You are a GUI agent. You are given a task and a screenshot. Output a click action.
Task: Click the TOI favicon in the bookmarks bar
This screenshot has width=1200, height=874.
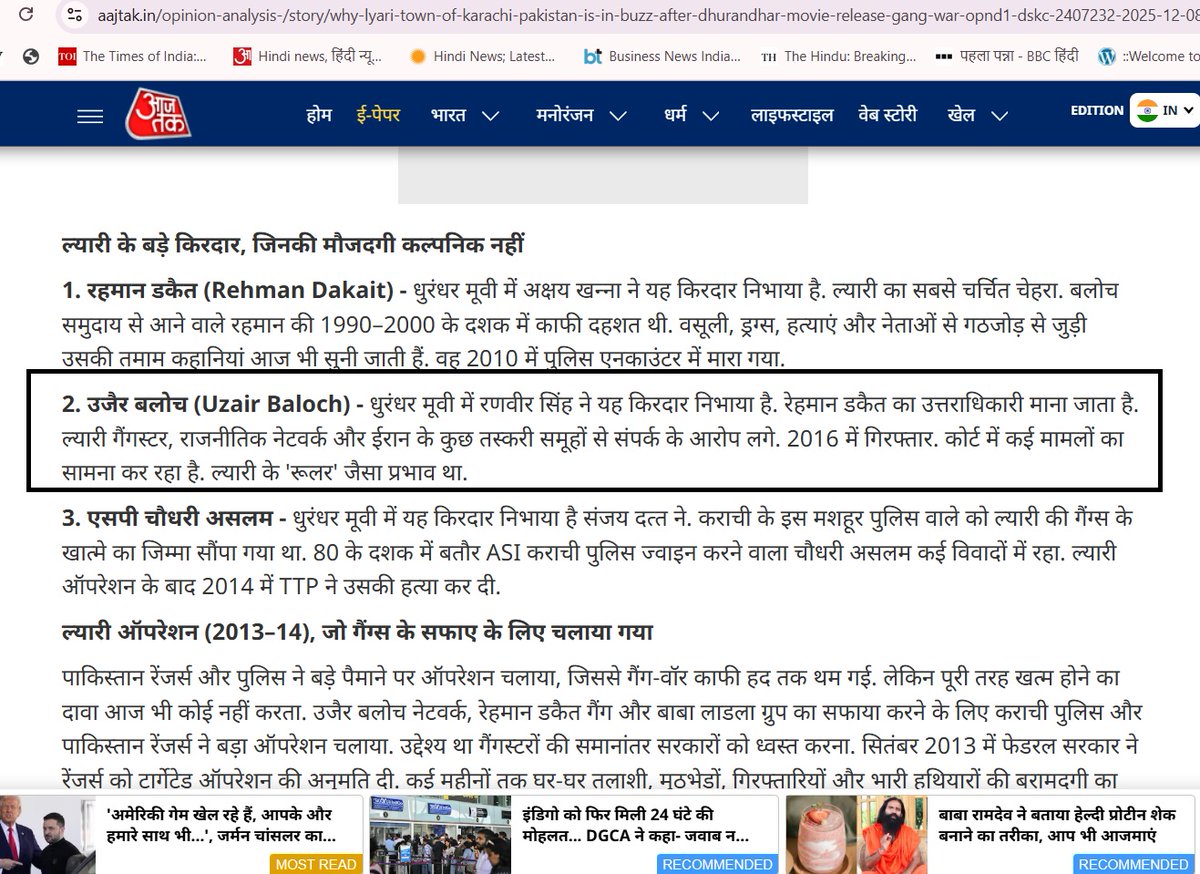[x=67, y=57]
